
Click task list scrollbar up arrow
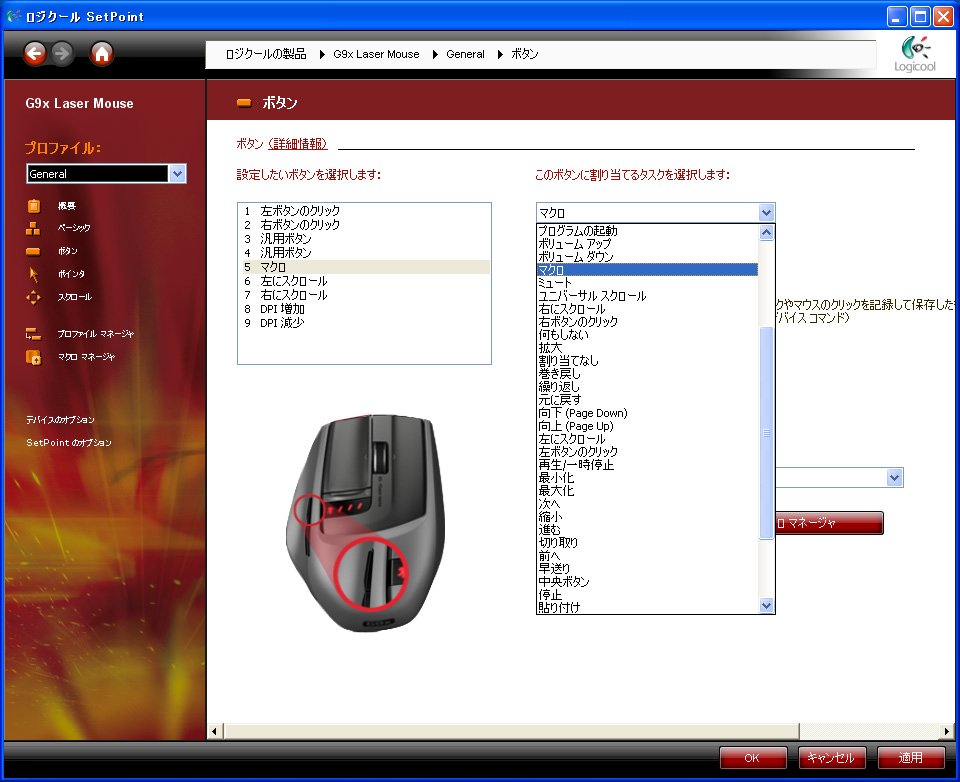[767, 232]
